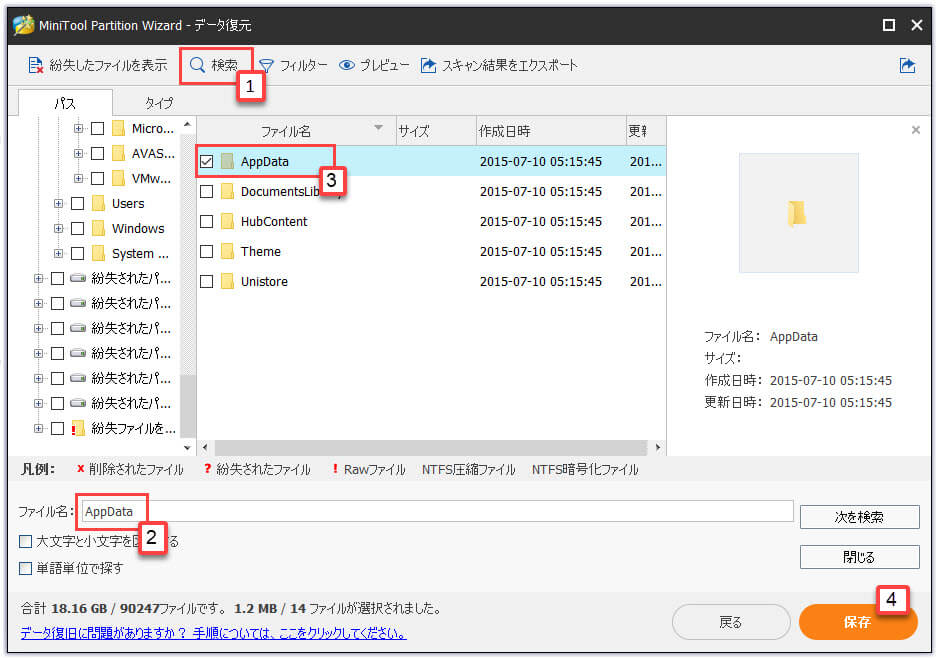The image size is (937, 658).
Task: Expand the Users tree node
Action: [x=59, y=203]
